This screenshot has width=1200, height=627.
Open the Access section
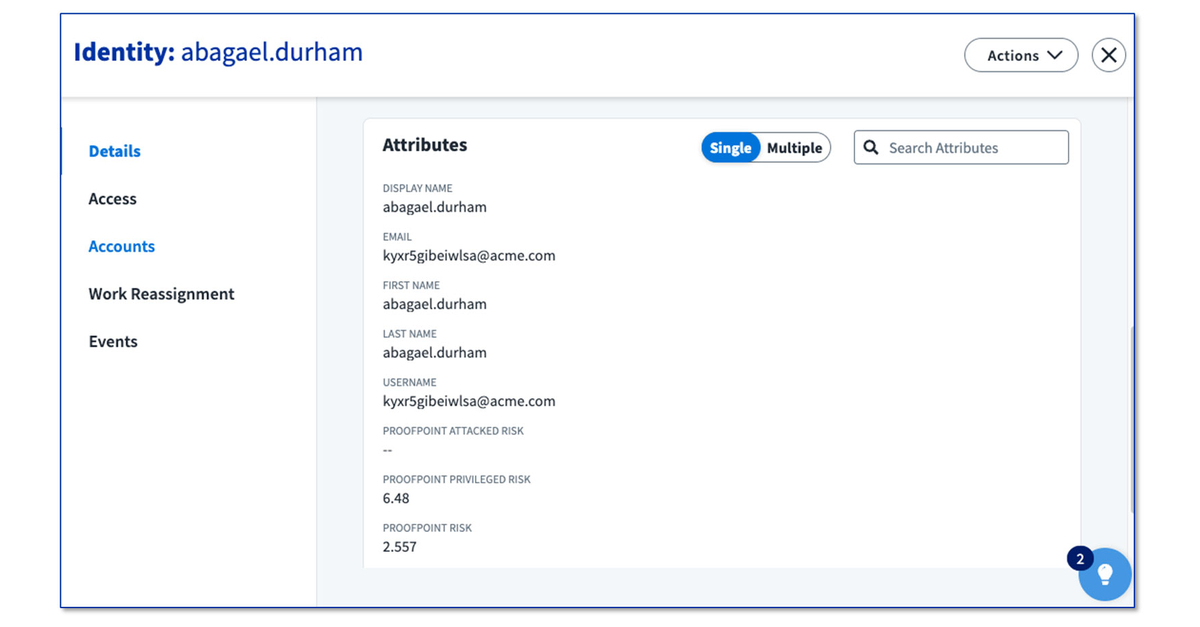[113, 199]
